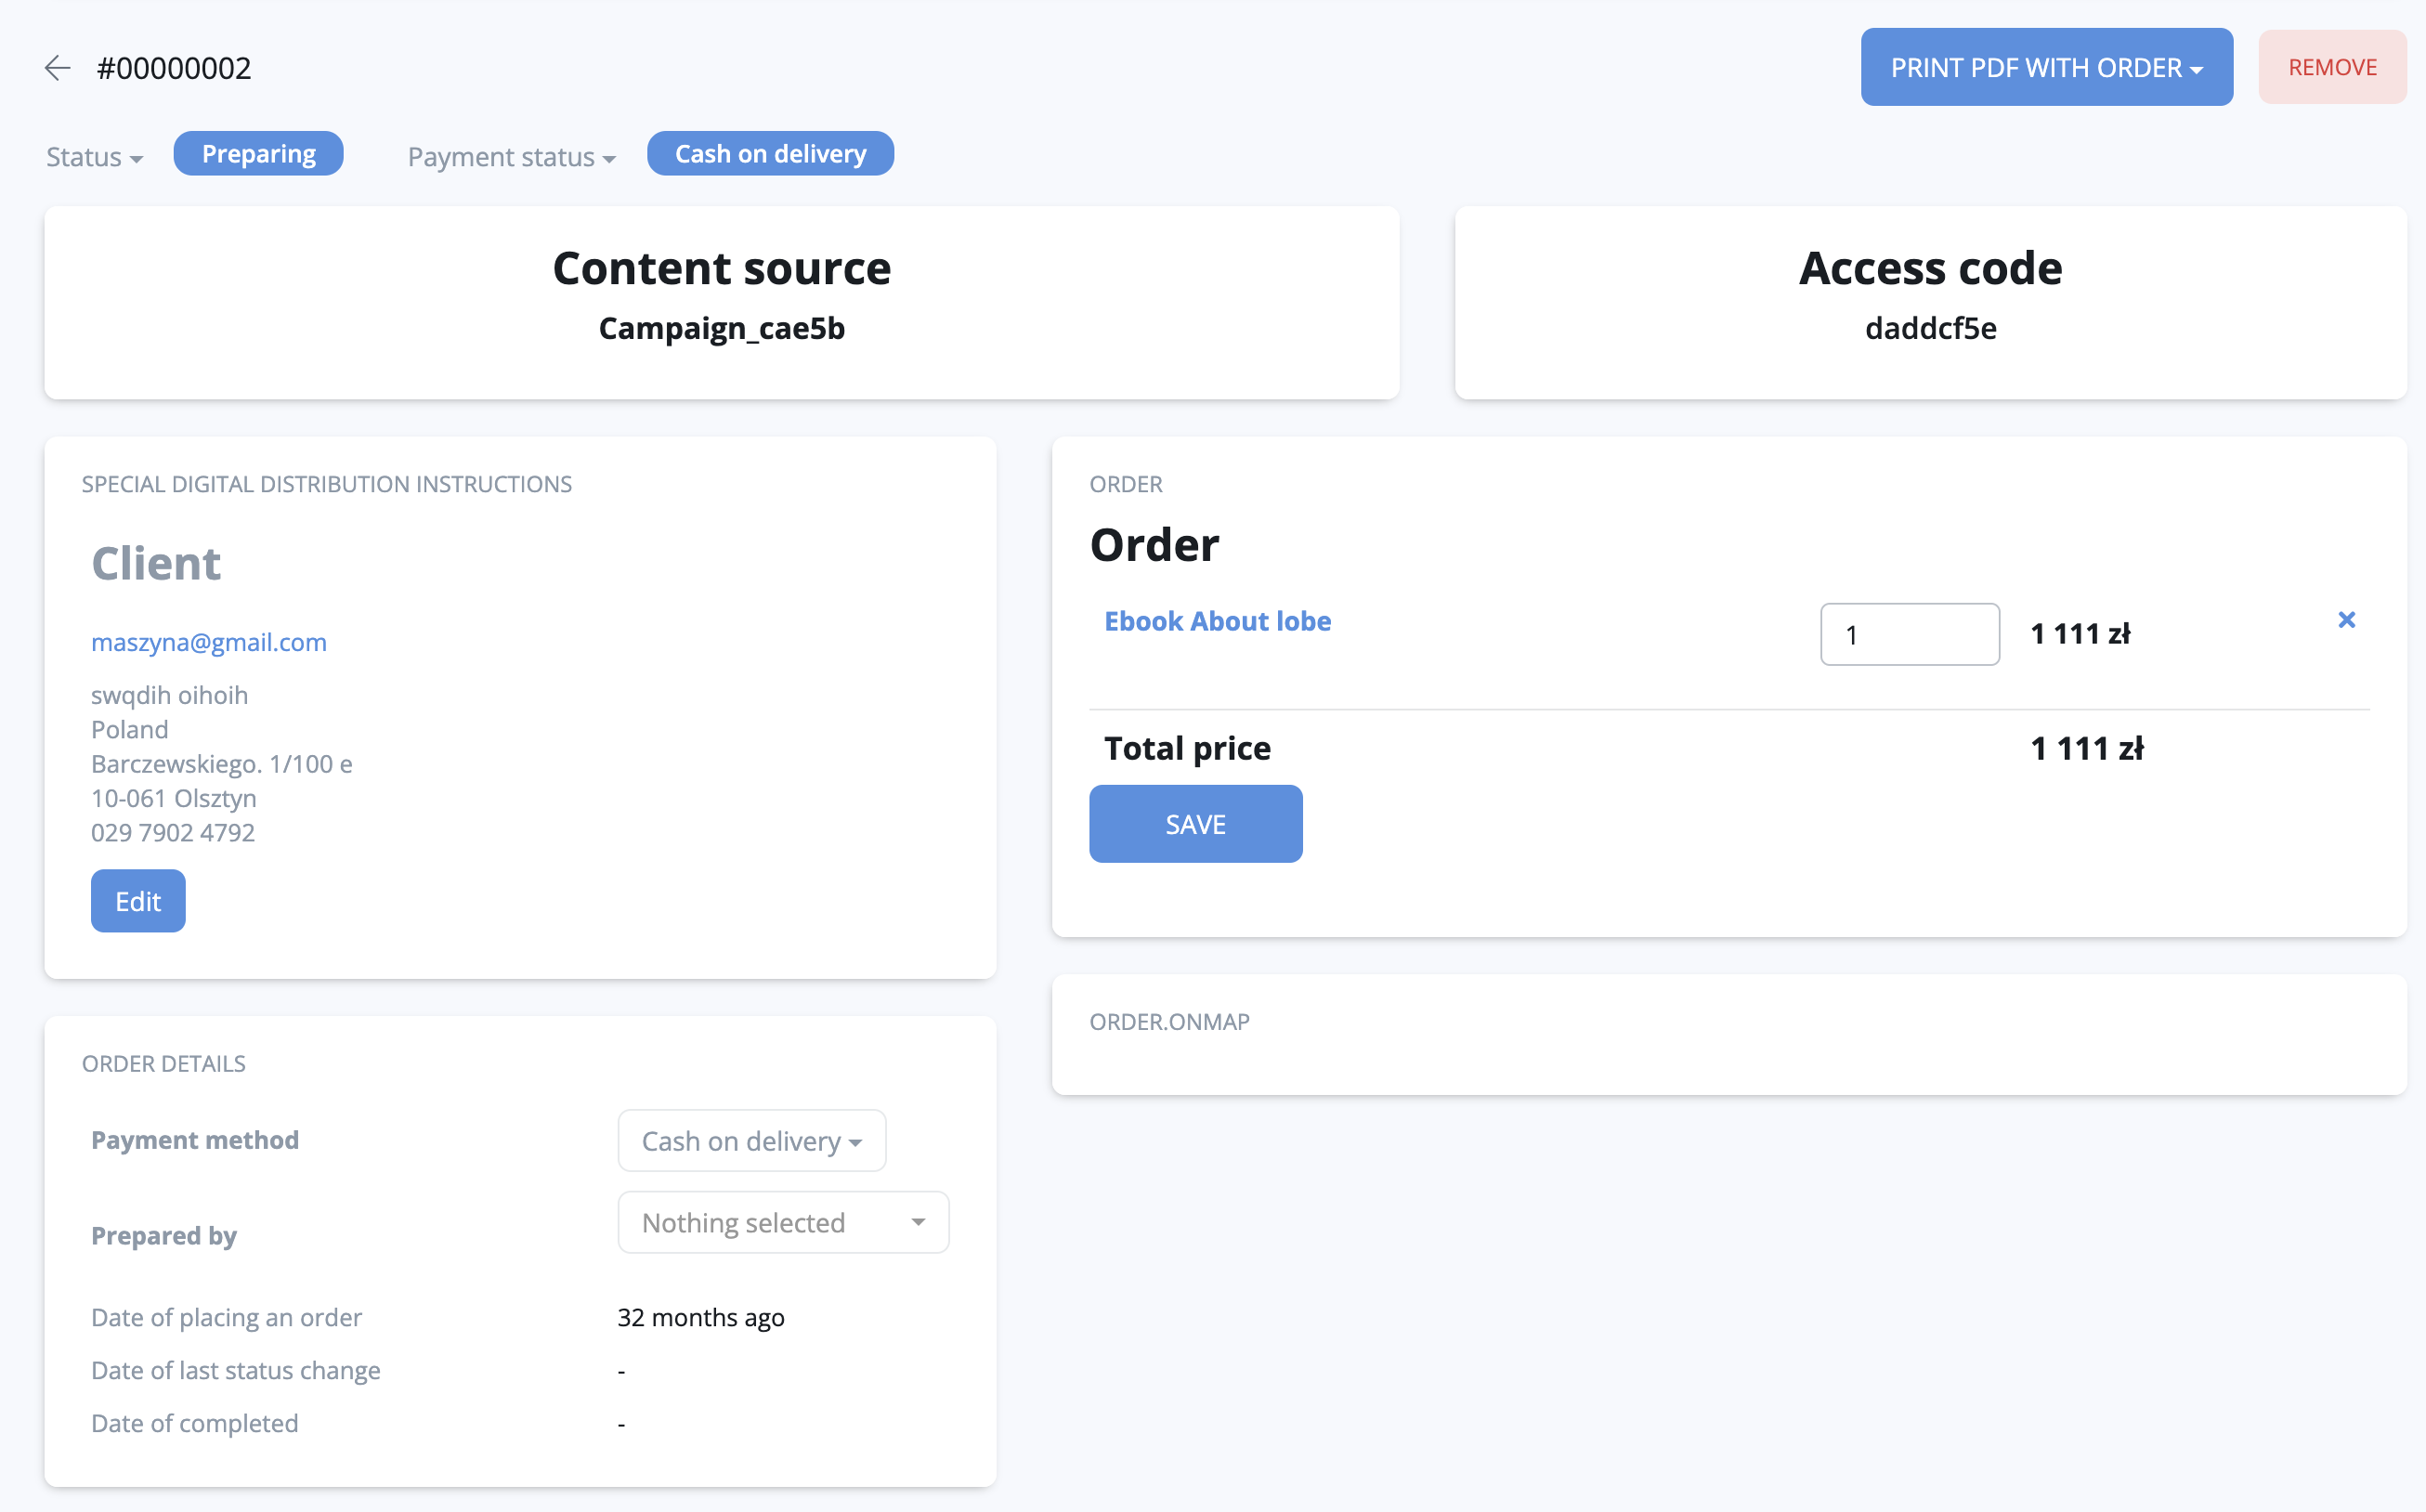Expand Print PDF with Order menu
The width and height of the screenshot is (2426, 1512).
click(2045, 67)
